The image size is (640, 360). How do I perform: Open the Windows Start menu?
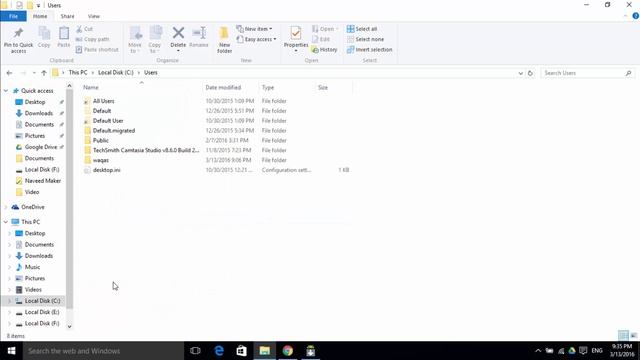(x=11, y=351)
